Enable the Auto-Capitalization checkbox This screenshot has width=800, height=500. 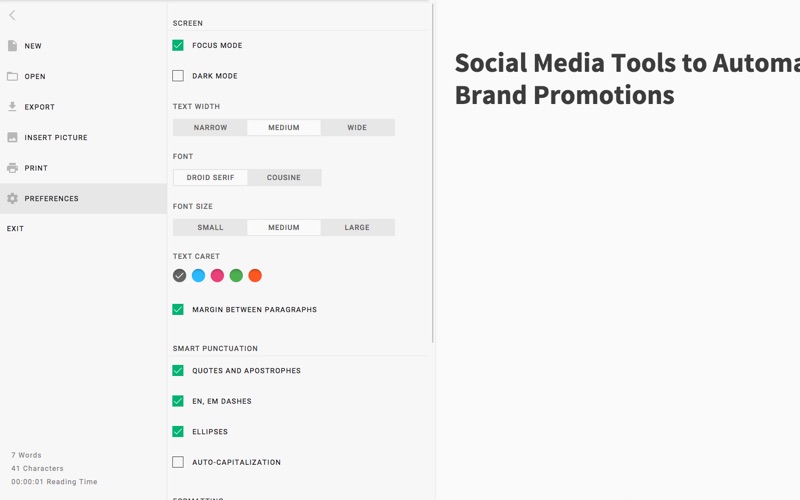coord(178,462)
